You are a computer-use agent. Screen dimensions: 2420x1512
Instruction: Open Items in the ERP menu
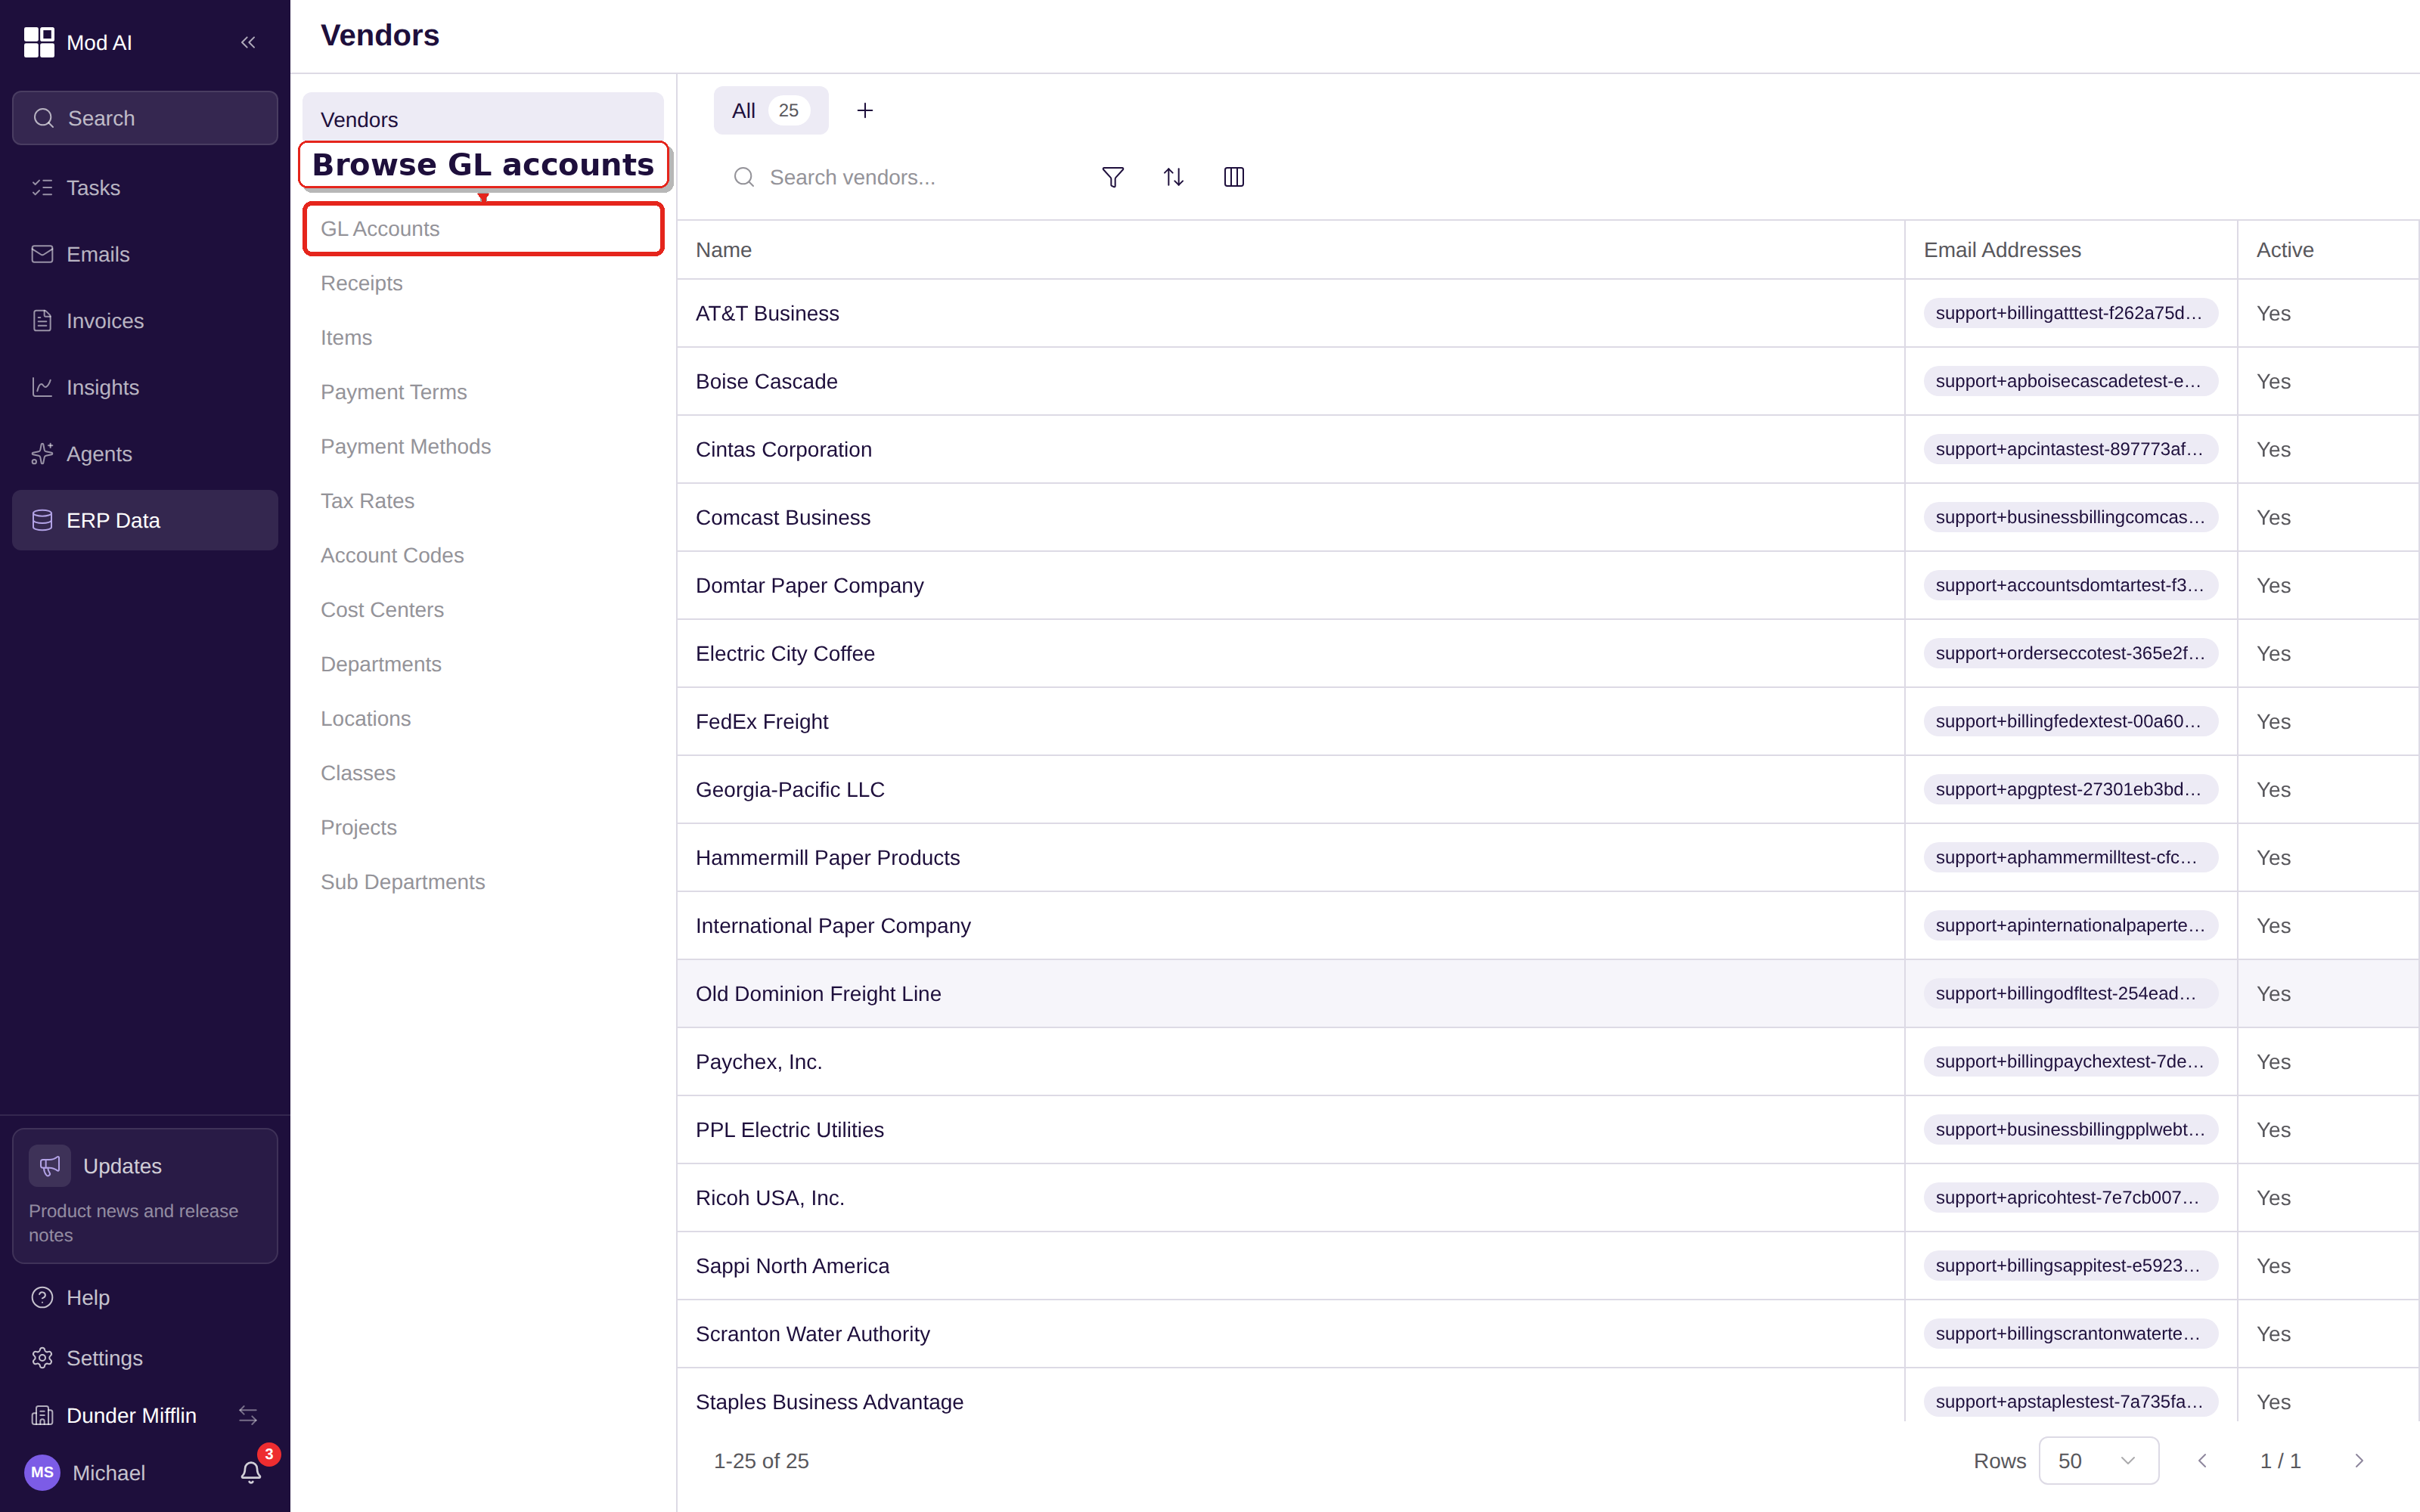(x=483, y=338)
